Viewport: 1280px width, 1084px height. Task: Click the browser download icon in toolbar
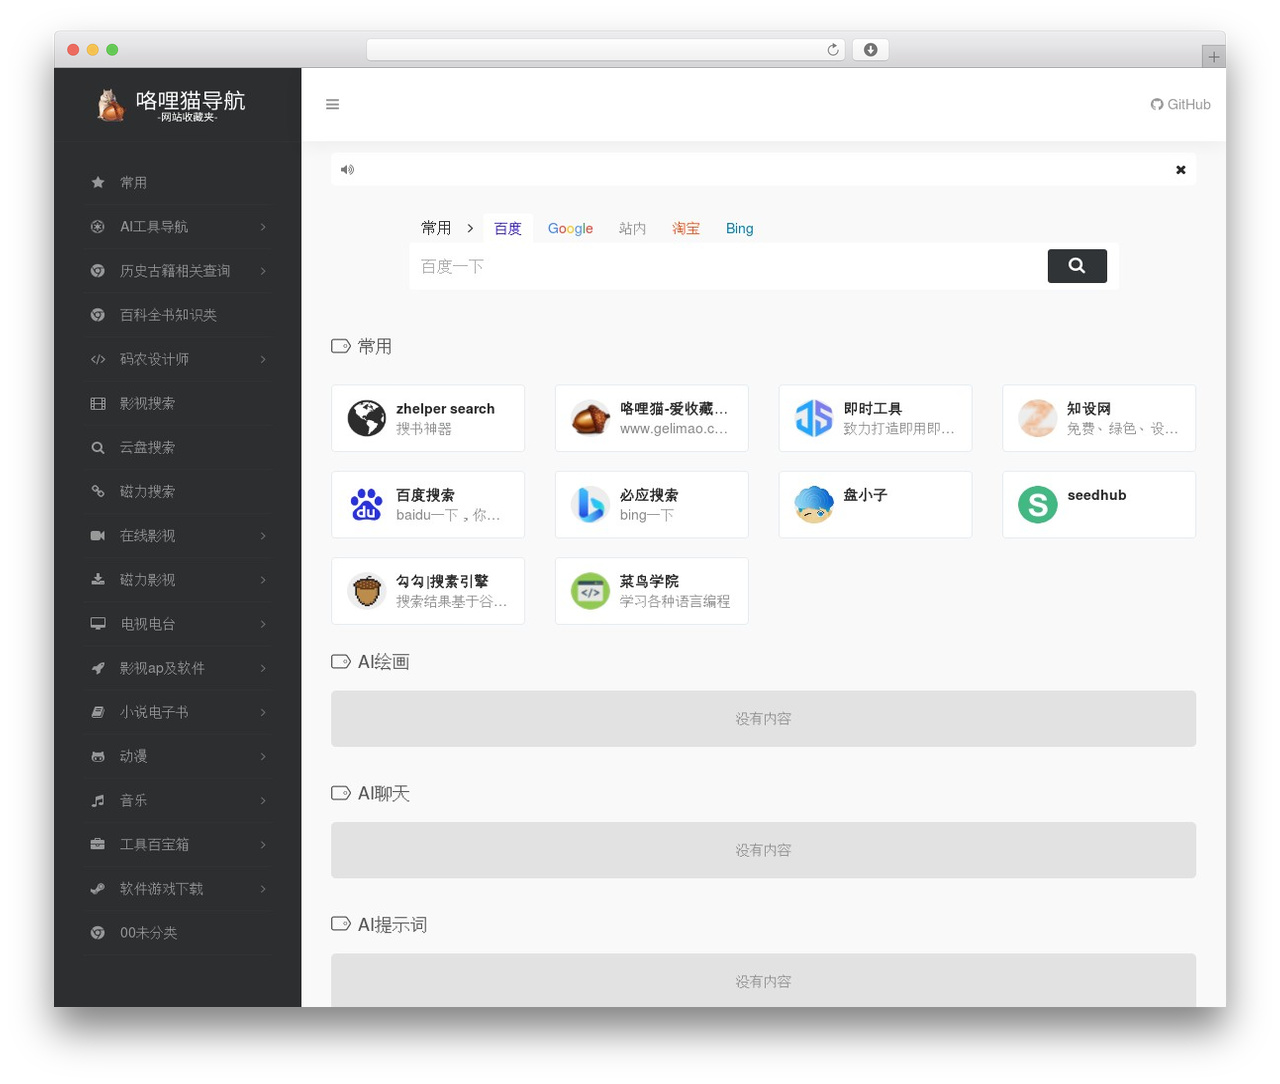point(870,50)
